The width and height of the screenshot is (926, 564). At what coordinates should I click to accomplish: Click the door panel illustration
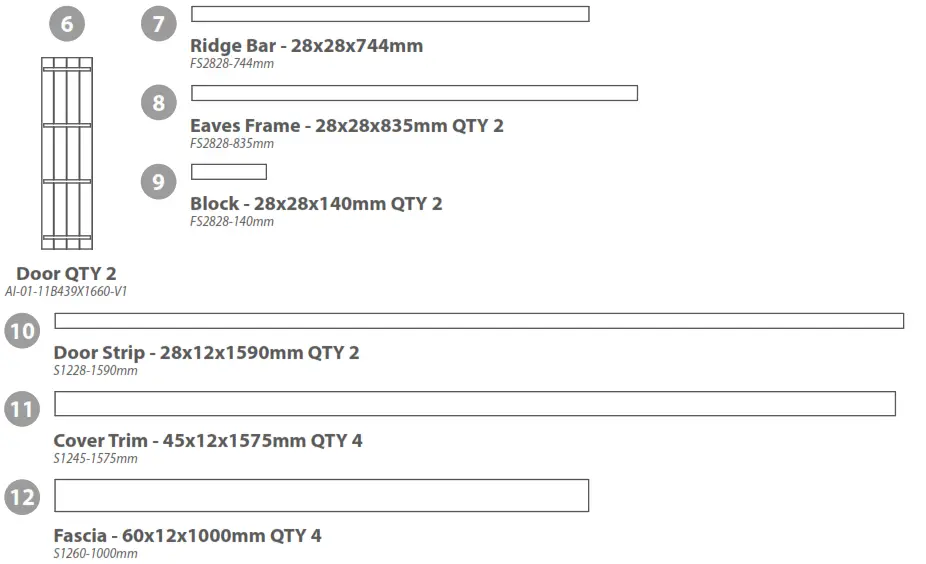(67, 153)
